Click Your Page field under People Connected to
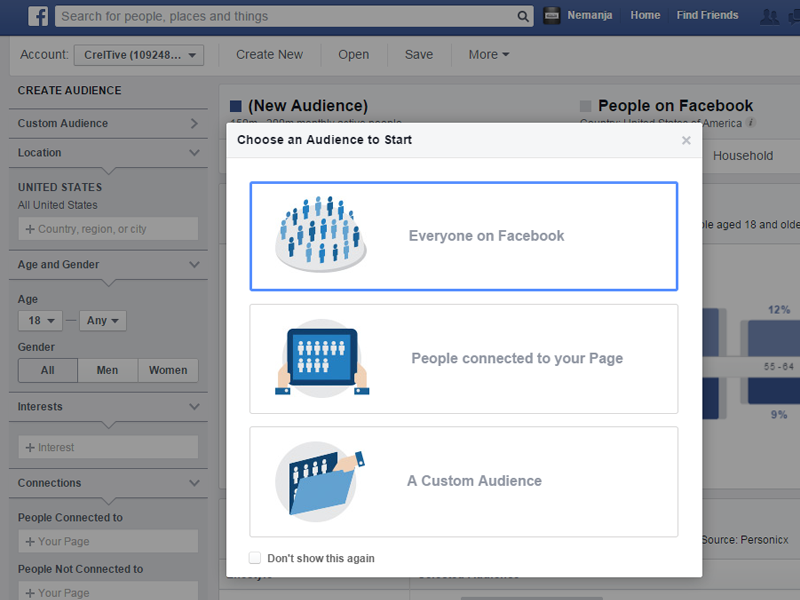 pyautogui.click(x=108, y=541)
